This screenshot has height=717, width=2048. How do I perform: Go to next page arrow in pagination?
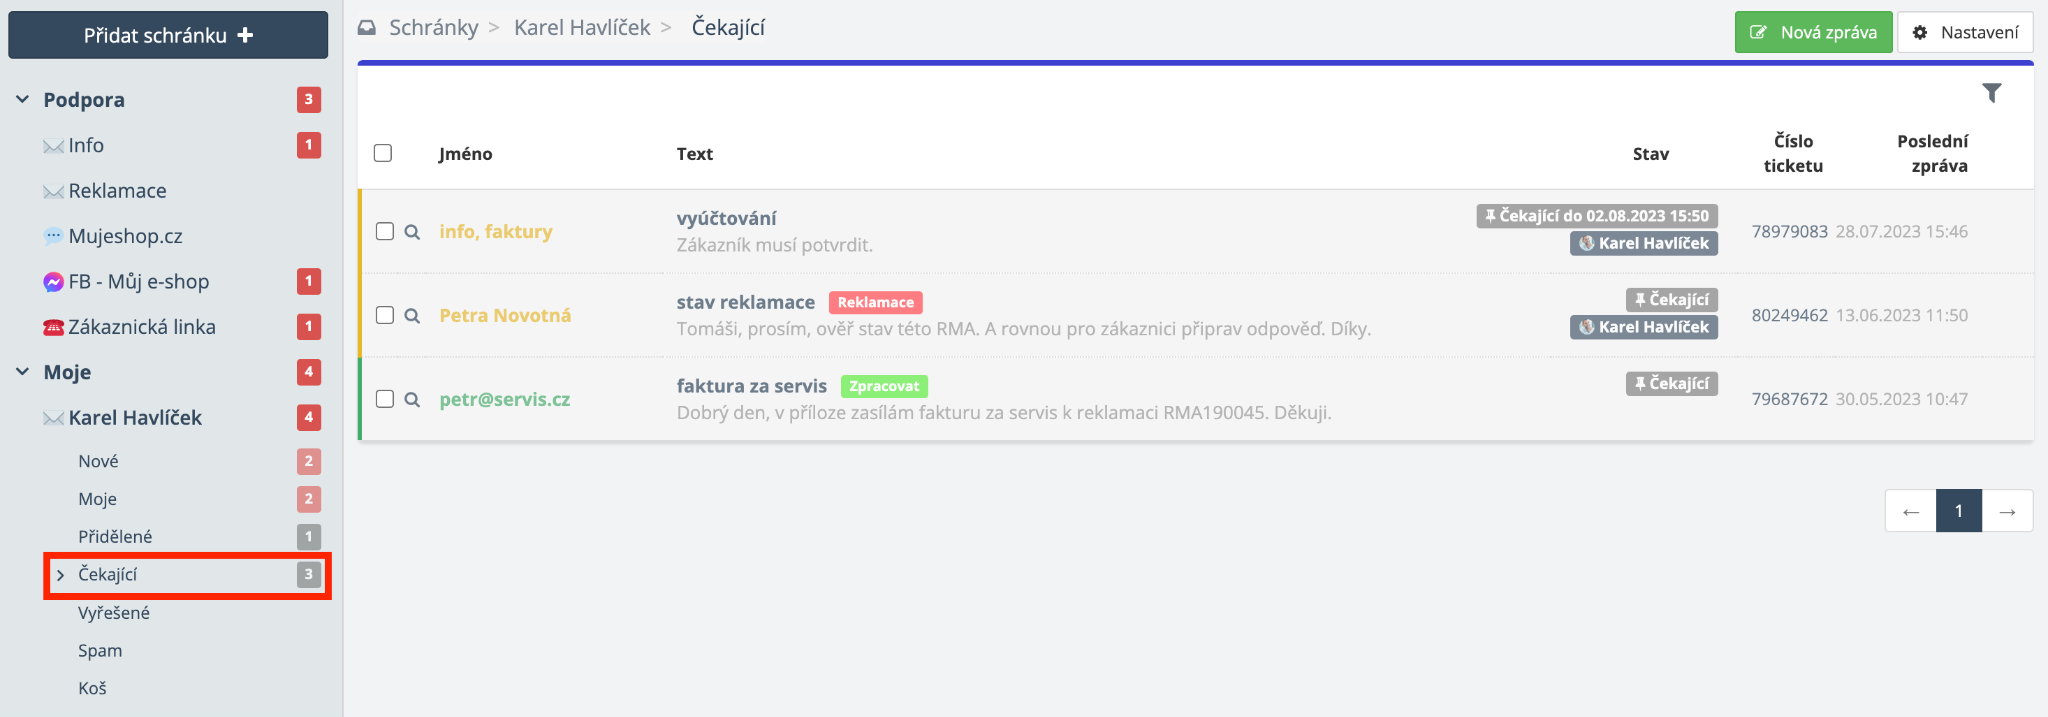(x=2007, y=511)
